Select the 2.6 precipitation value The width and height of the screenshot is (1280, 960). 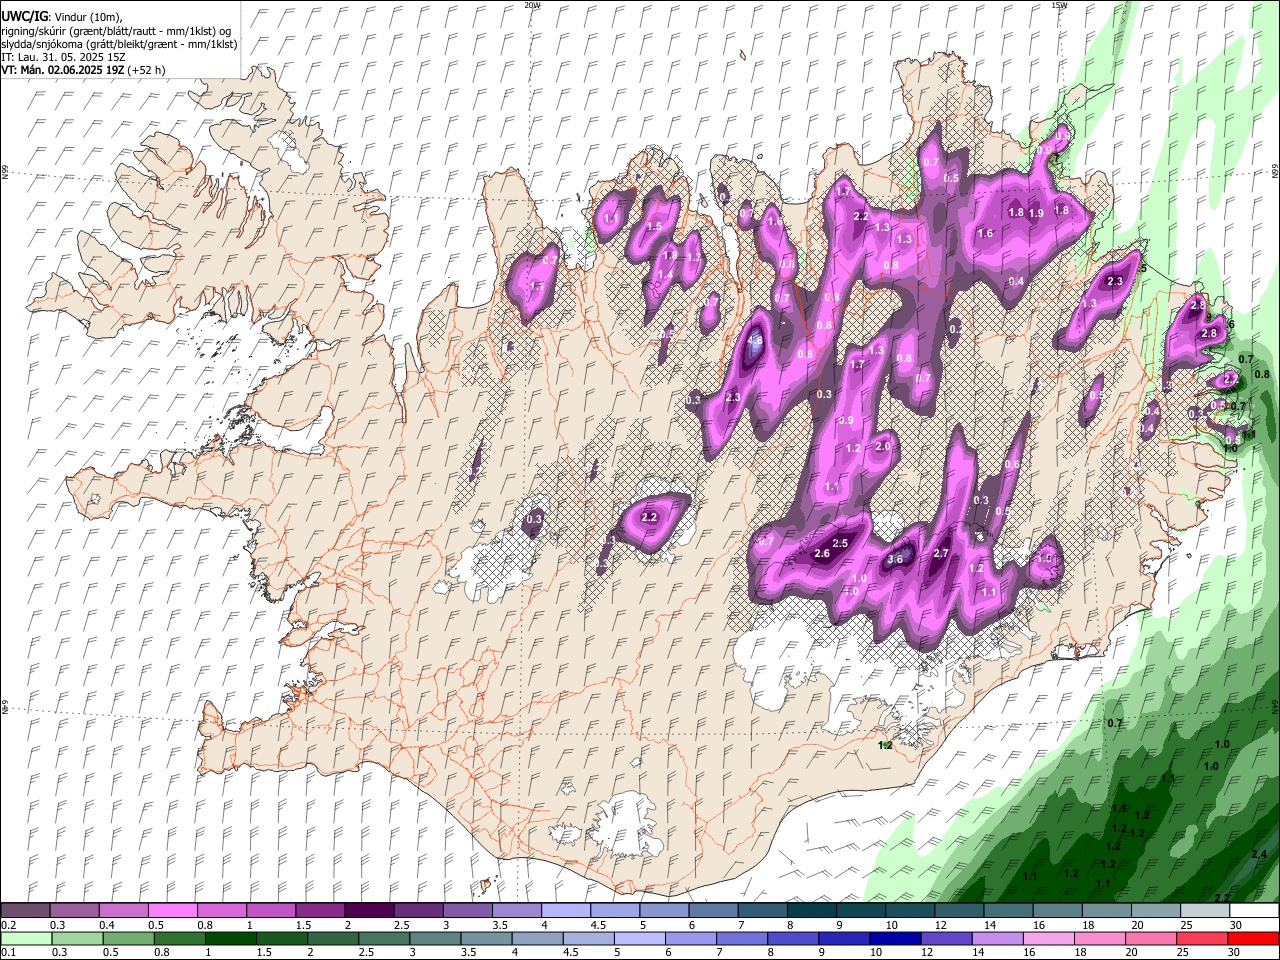click(x=822, y=553)
